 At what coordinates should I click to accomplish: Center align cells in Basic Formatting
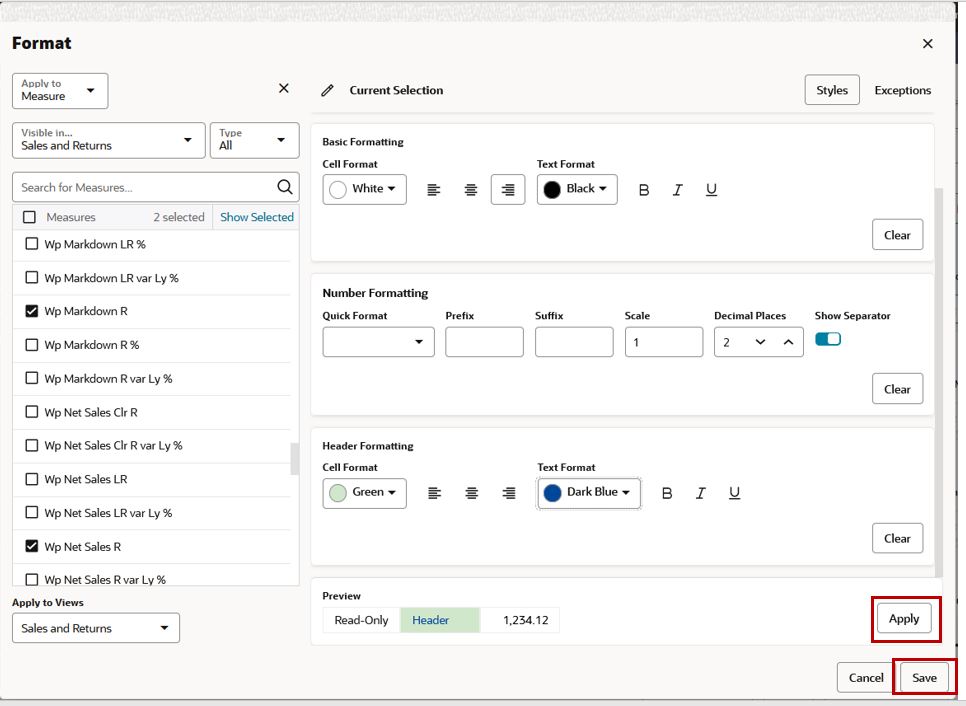pos(471,190)
